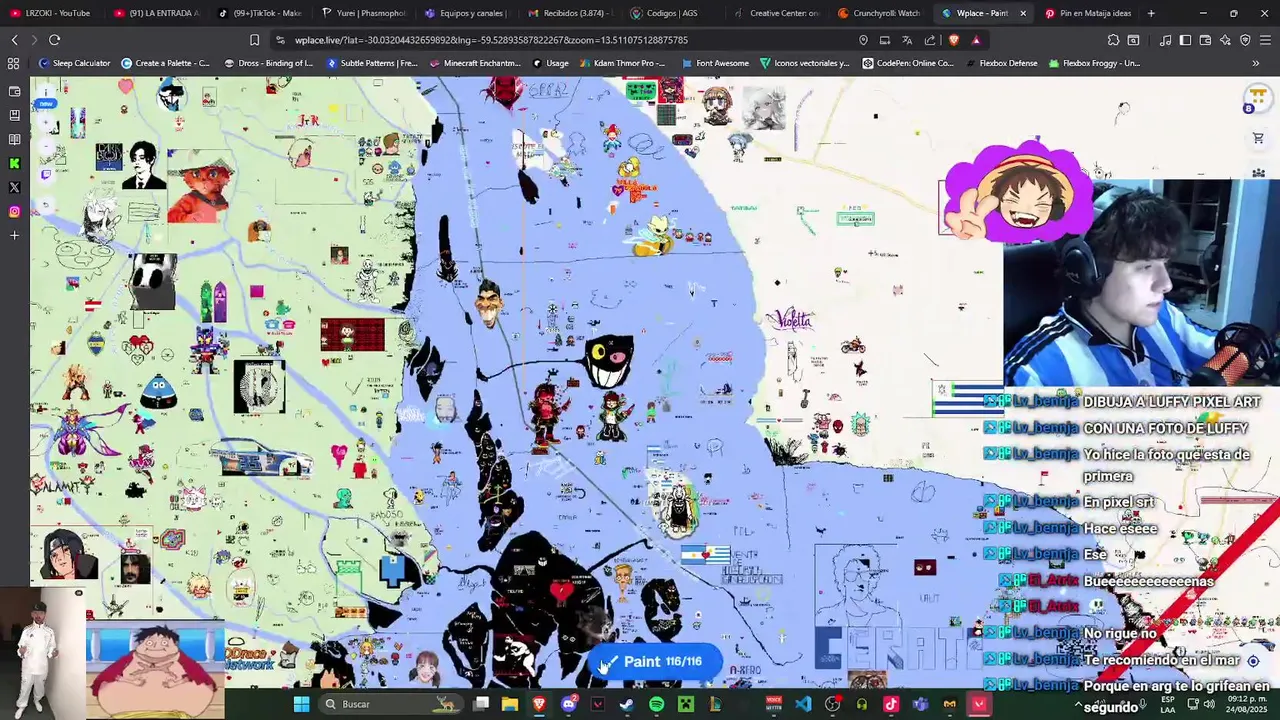Viewport: 1280px width, 720px height.
Task: Open the Kick sidebar shortcut
Action: [14, 164]
